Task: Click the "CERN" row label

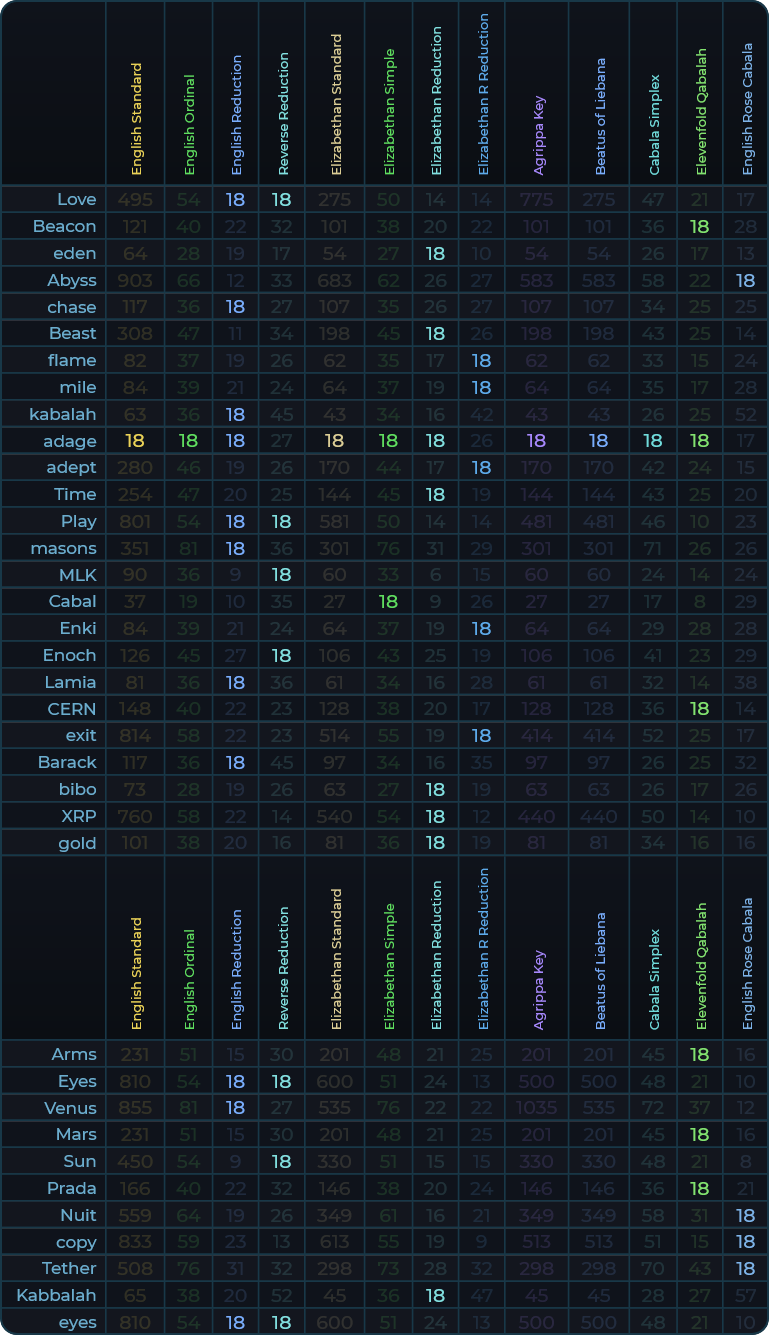Action: tap(72, 709)
